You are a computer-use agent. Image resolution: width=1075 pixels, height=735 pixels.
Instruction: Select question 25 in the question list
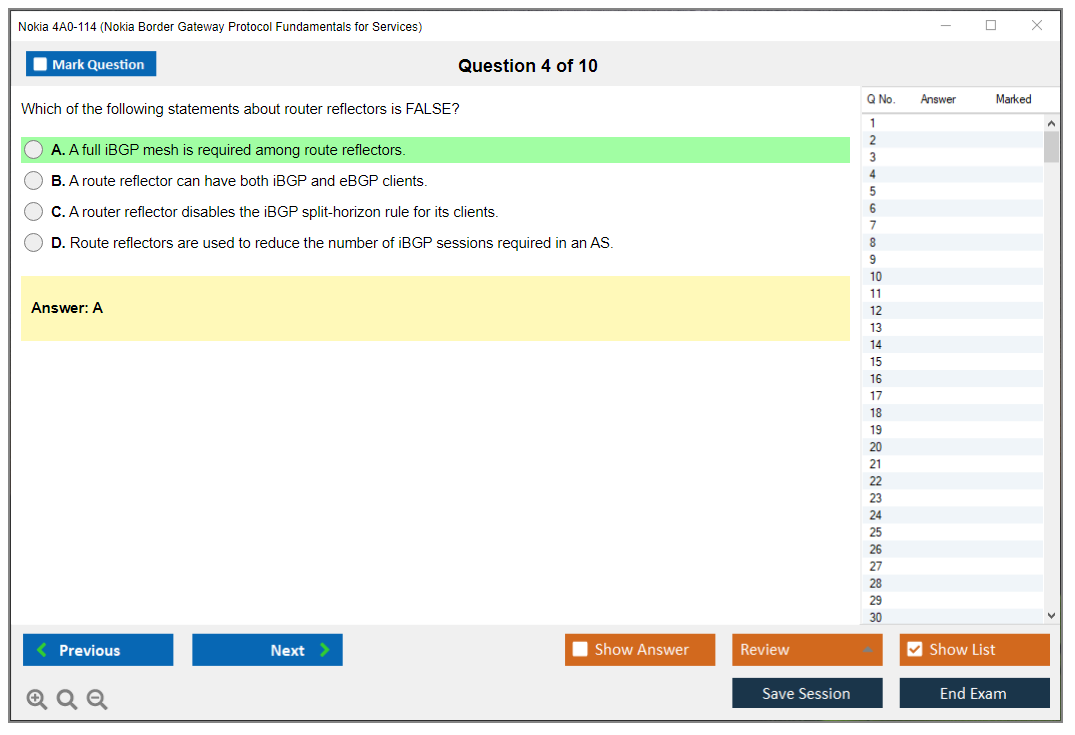tap(876, 532)
